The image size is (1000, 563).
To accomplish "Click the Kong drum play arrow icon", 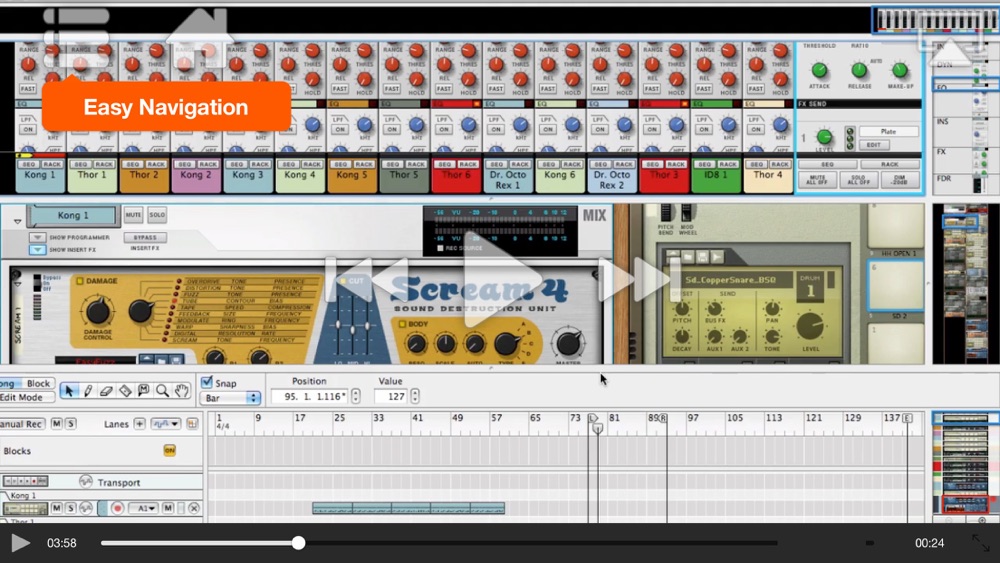I will point(717,256).
